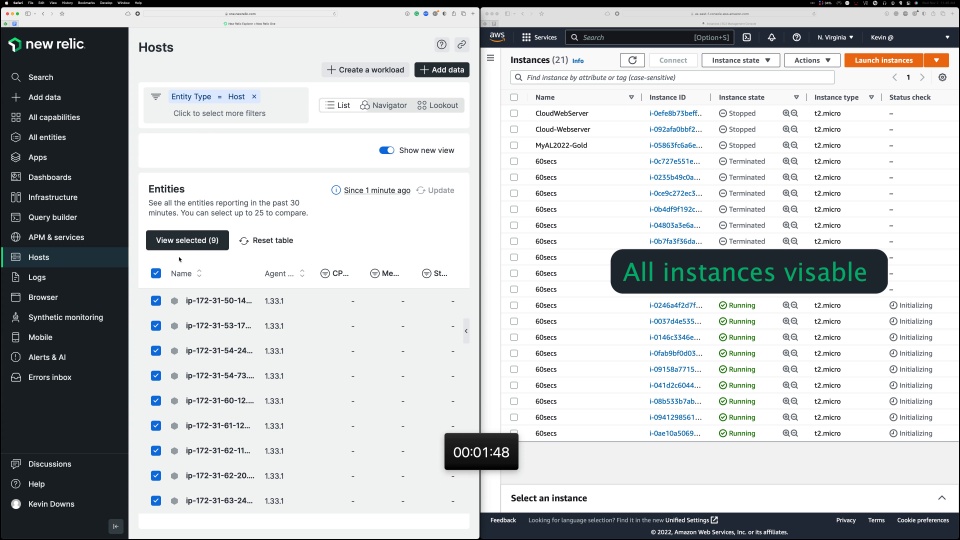Uncheck the select-all entities checkbox

pos(156,273)
